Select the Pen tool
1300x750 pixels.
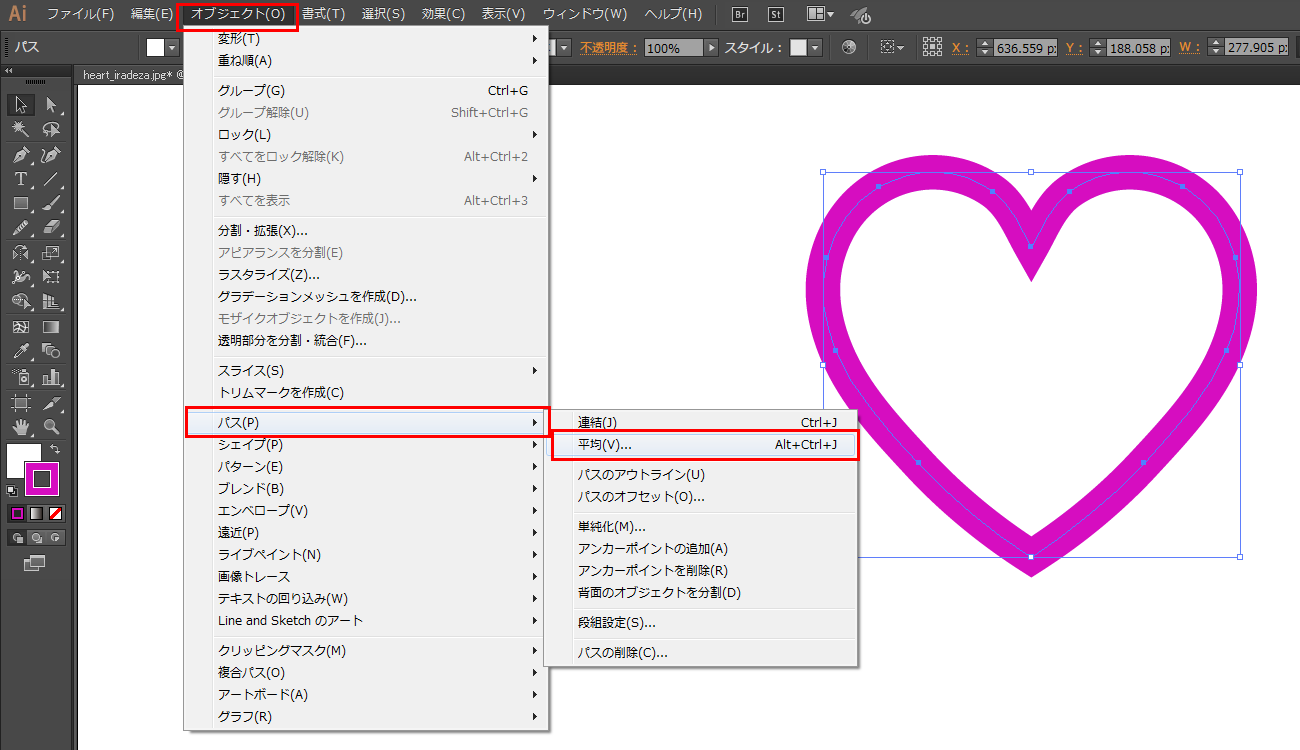(x=19, y=153)
